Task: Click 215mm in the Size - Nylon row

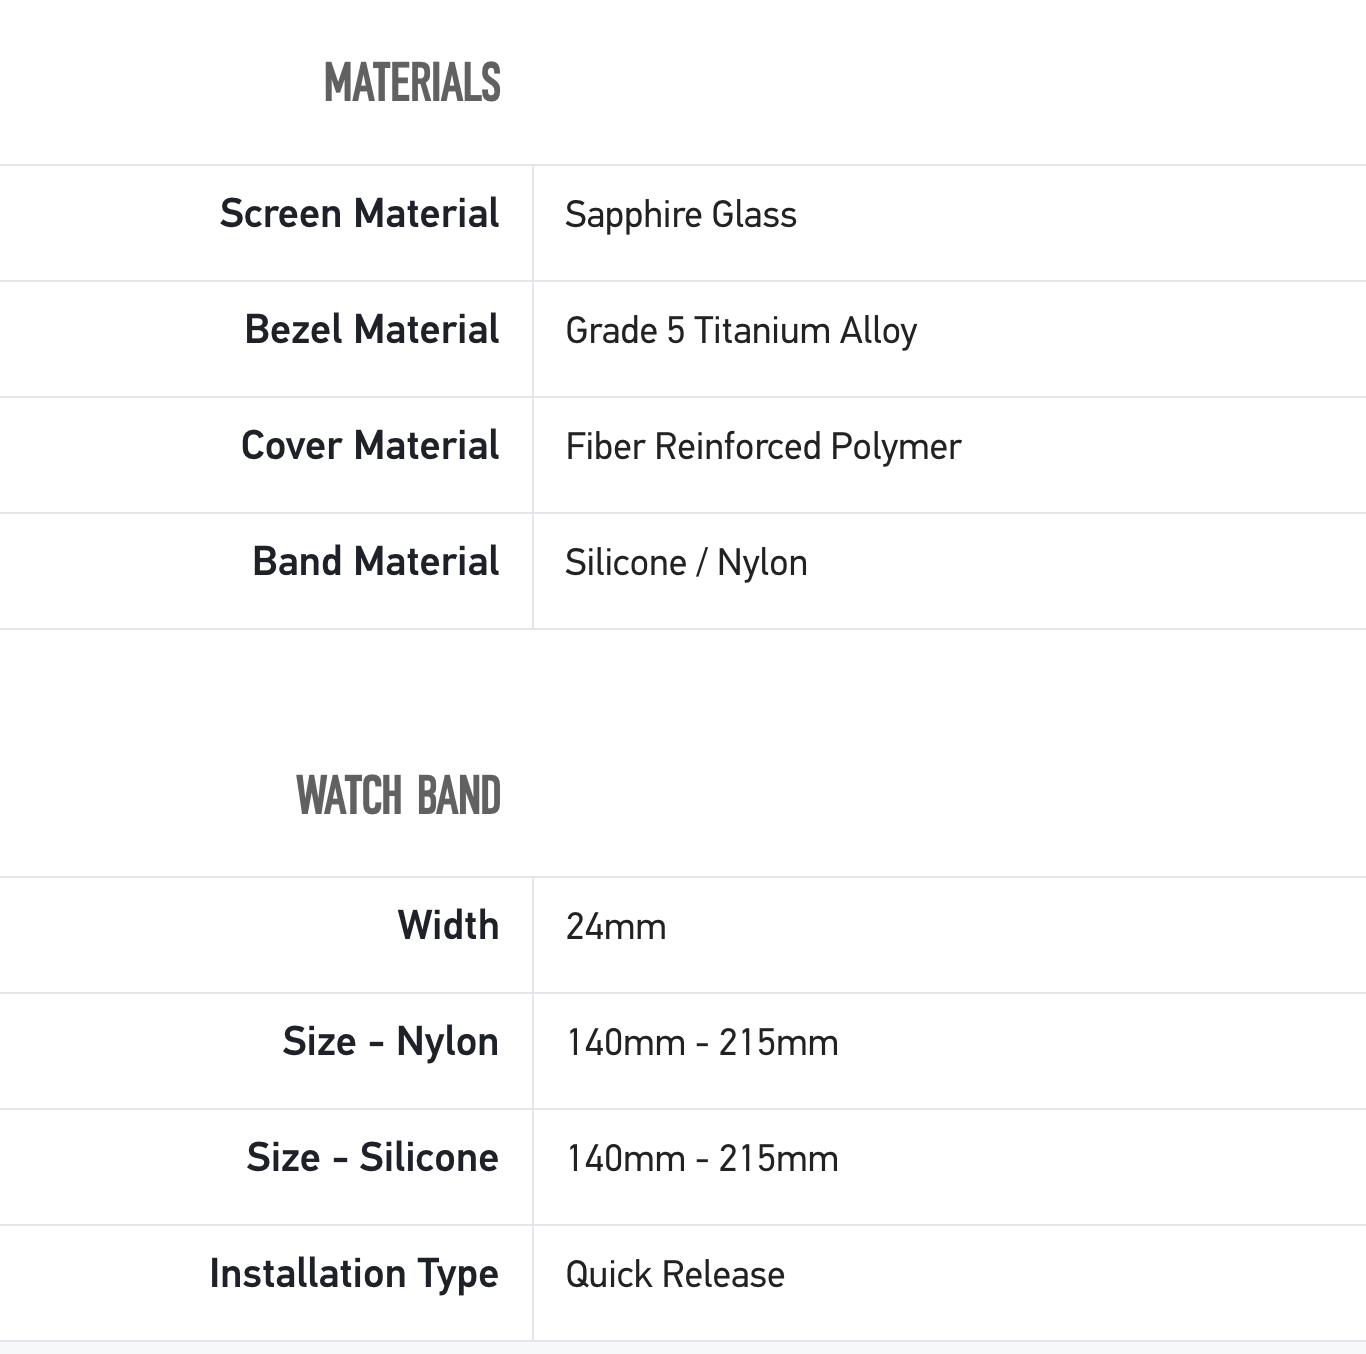Action: (778, 1043)
